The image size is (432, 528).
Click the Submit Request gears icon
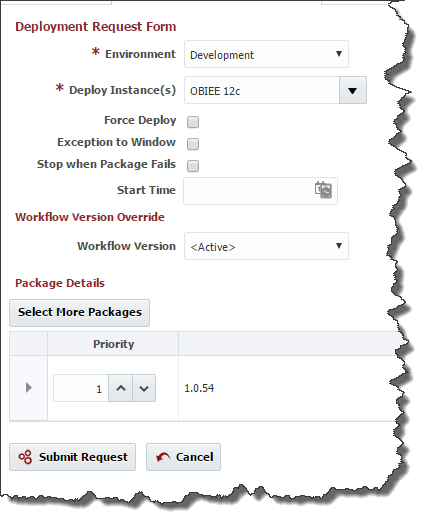tap(25, 457)
